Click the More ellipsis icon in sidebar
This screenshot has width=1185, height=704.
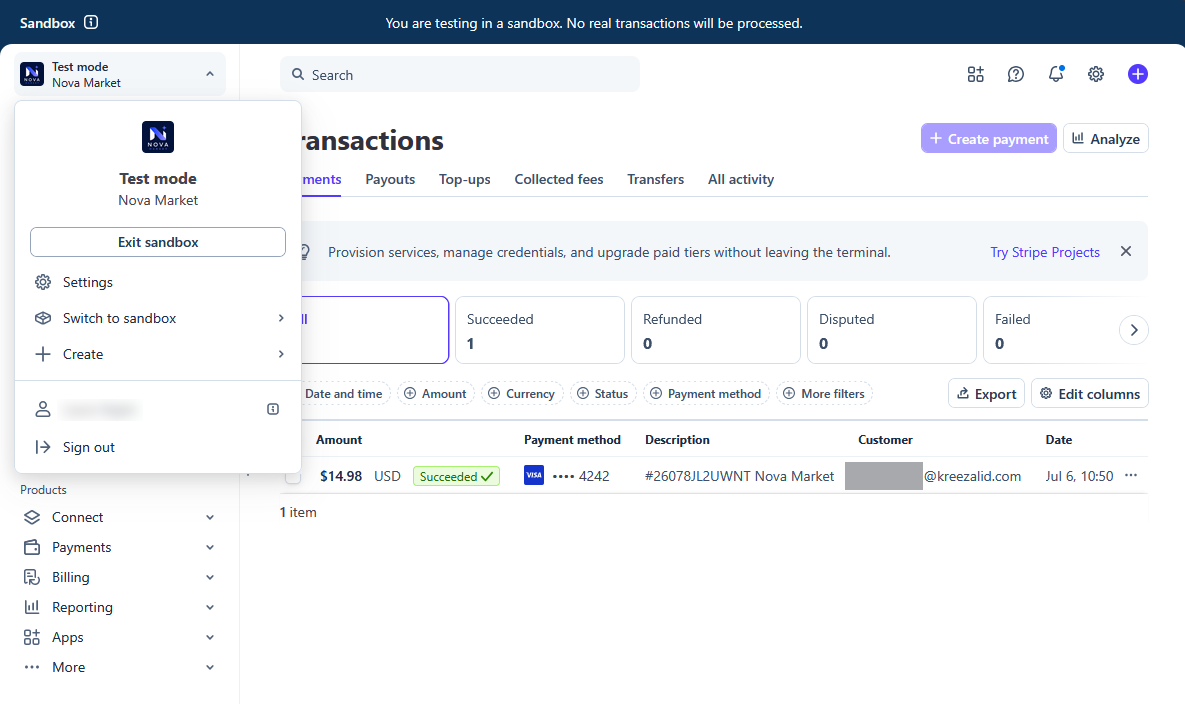32,667
